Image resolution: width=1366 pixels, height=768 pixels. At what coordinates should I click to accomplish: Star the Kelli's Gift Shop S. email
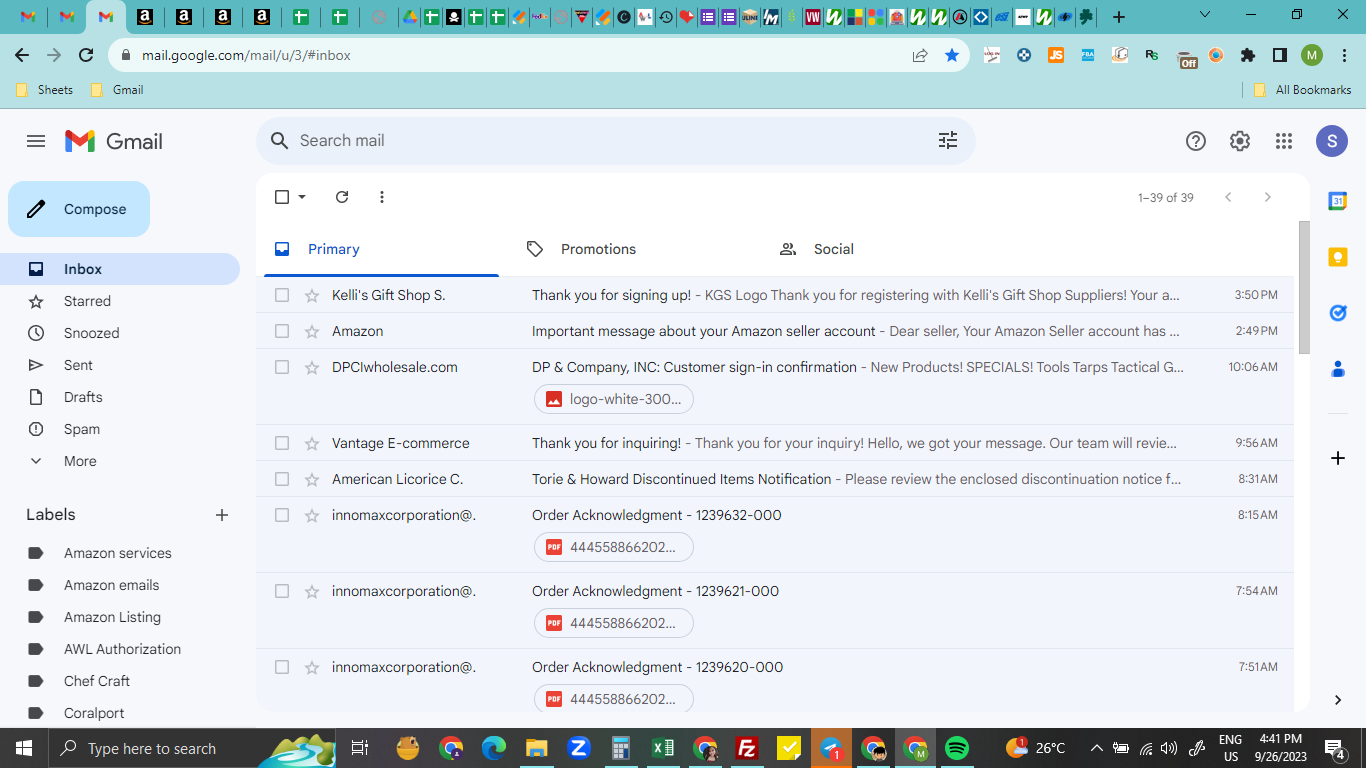312,295
